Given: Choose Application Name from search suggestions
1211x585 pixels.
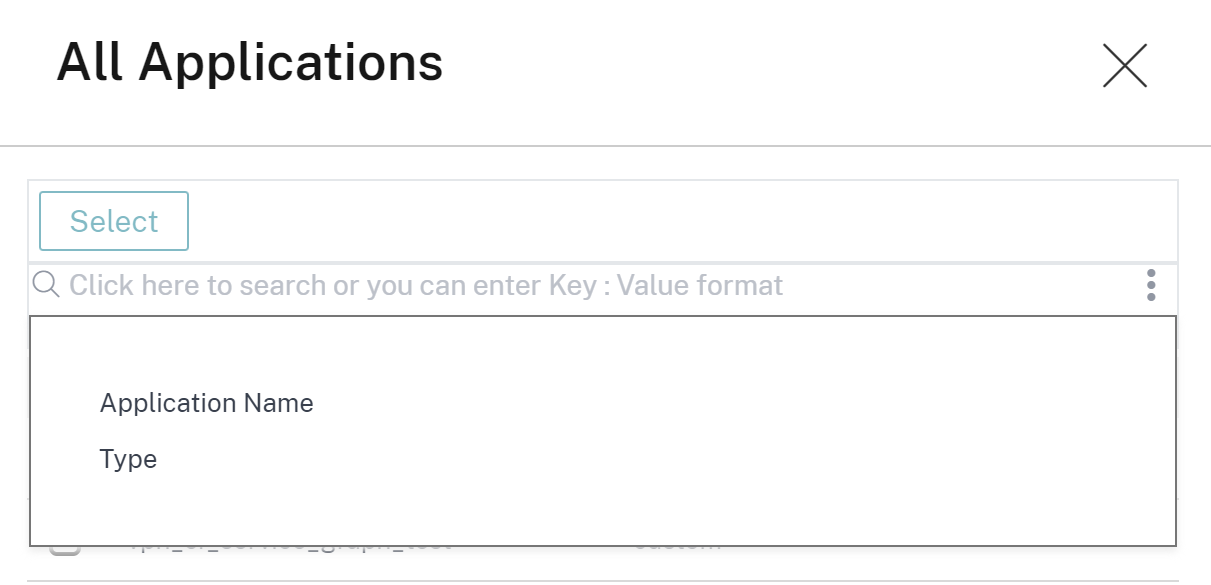Looking at the screenshot, I should (207, 403).
